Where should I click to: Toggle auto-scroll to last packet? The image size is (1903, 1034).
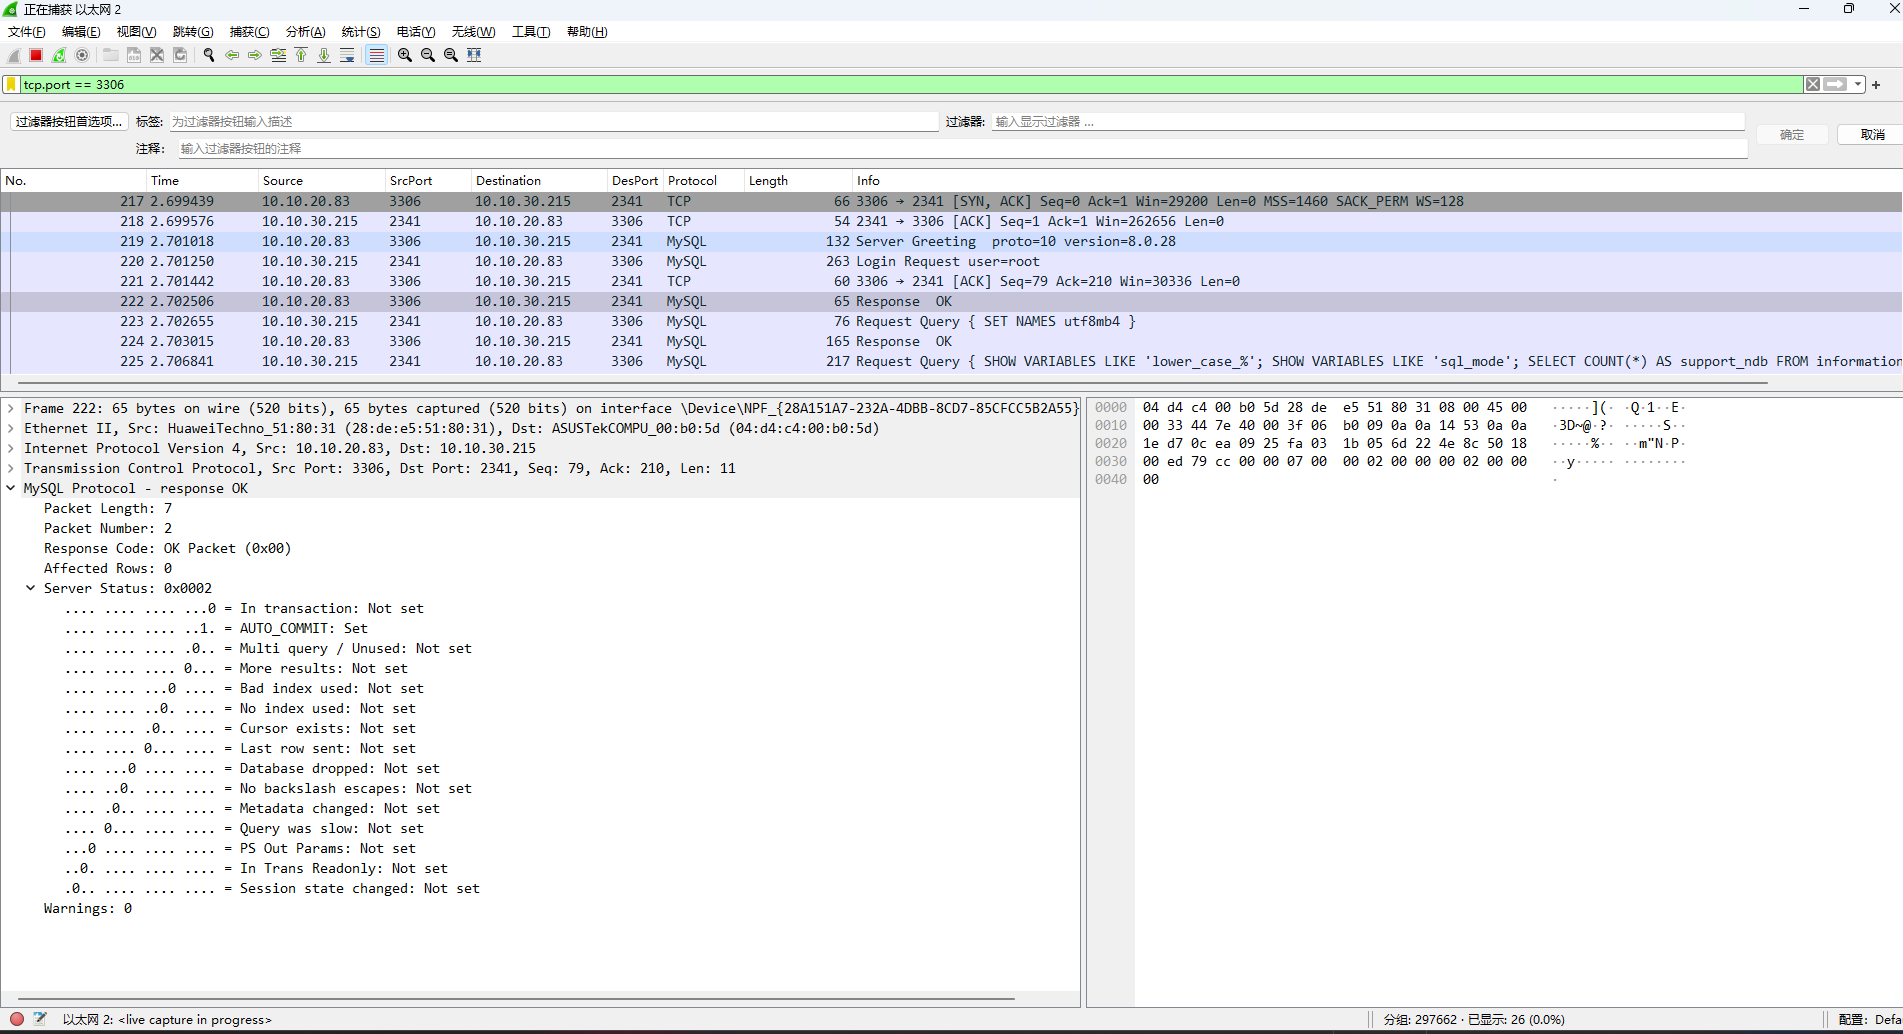[x=347, y=55]
